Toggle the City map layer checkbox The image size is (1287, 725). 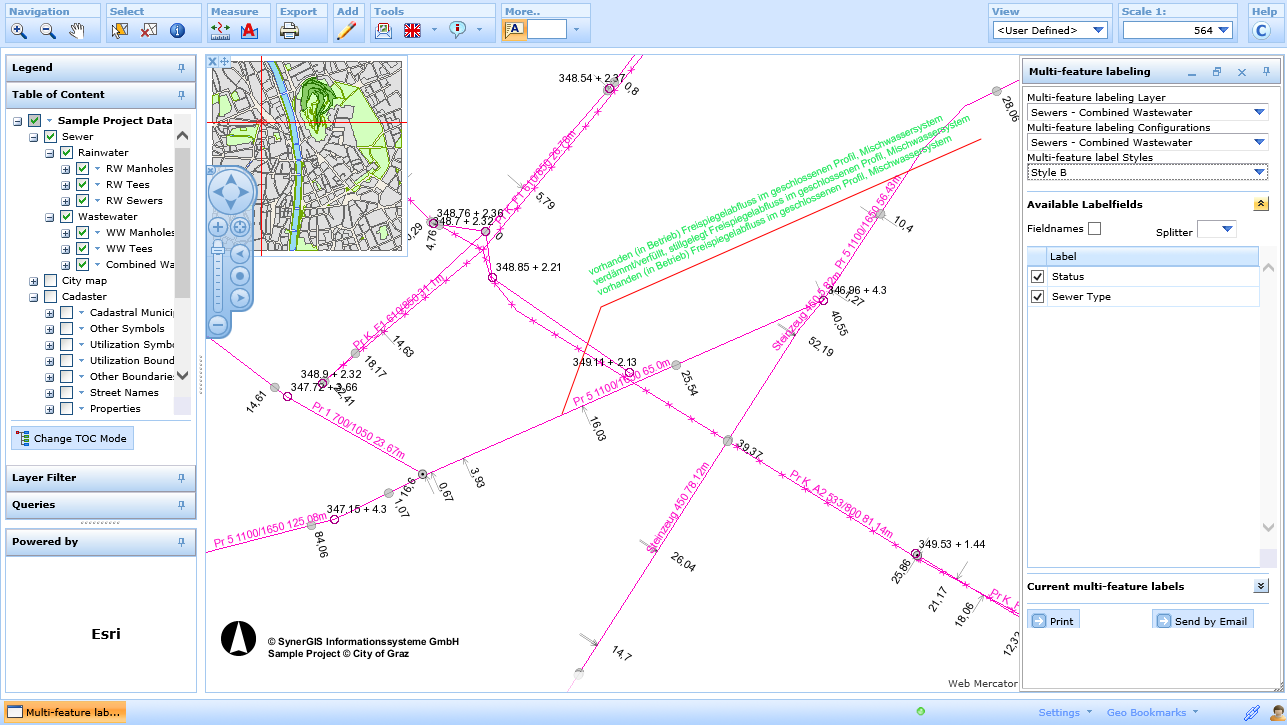[x=51, y=281]
